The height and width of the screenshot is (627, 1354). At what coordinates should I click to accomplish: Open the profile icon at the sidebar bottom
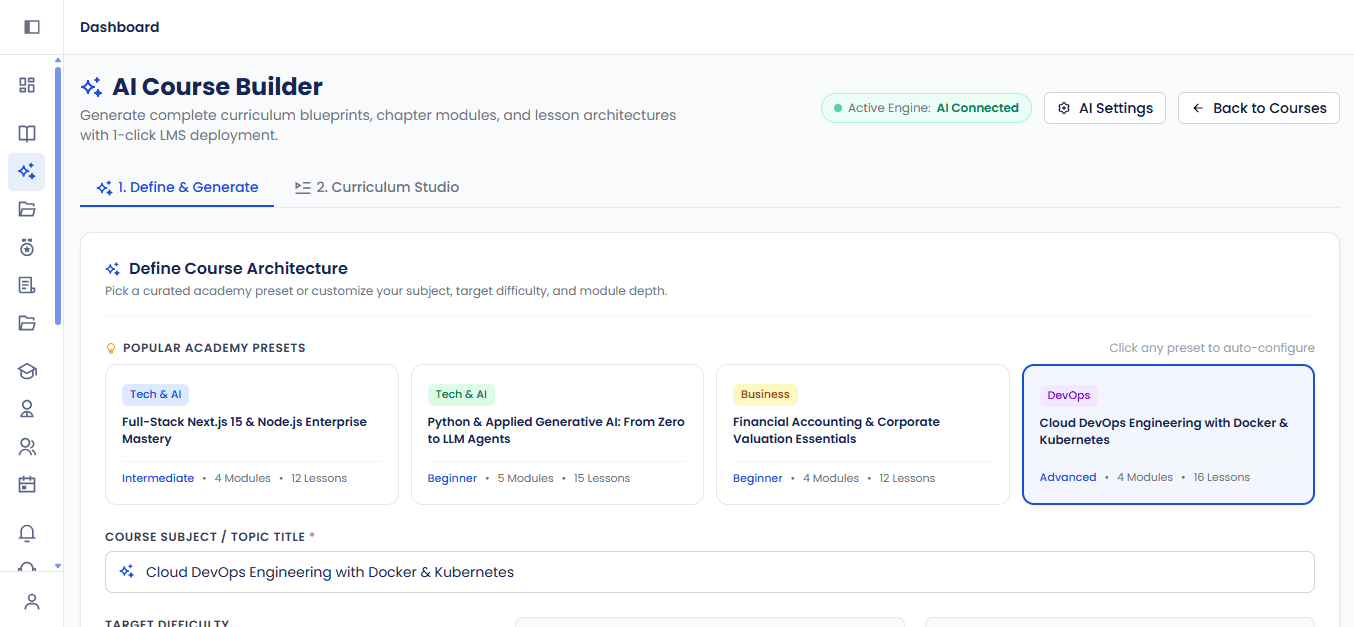click(32, 601)
